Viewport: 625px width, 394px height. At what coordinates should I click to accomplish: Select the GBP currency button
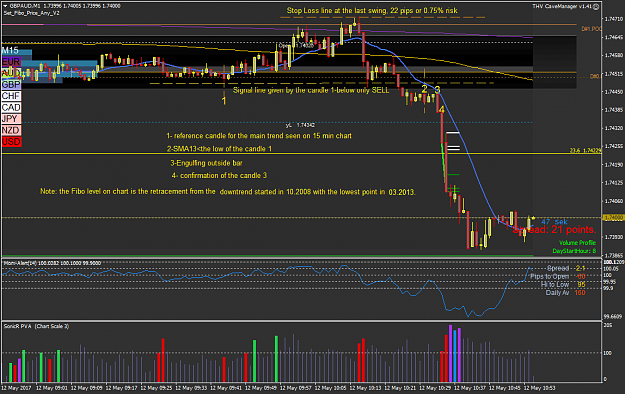pyautogui.click(x=11, y=85)
